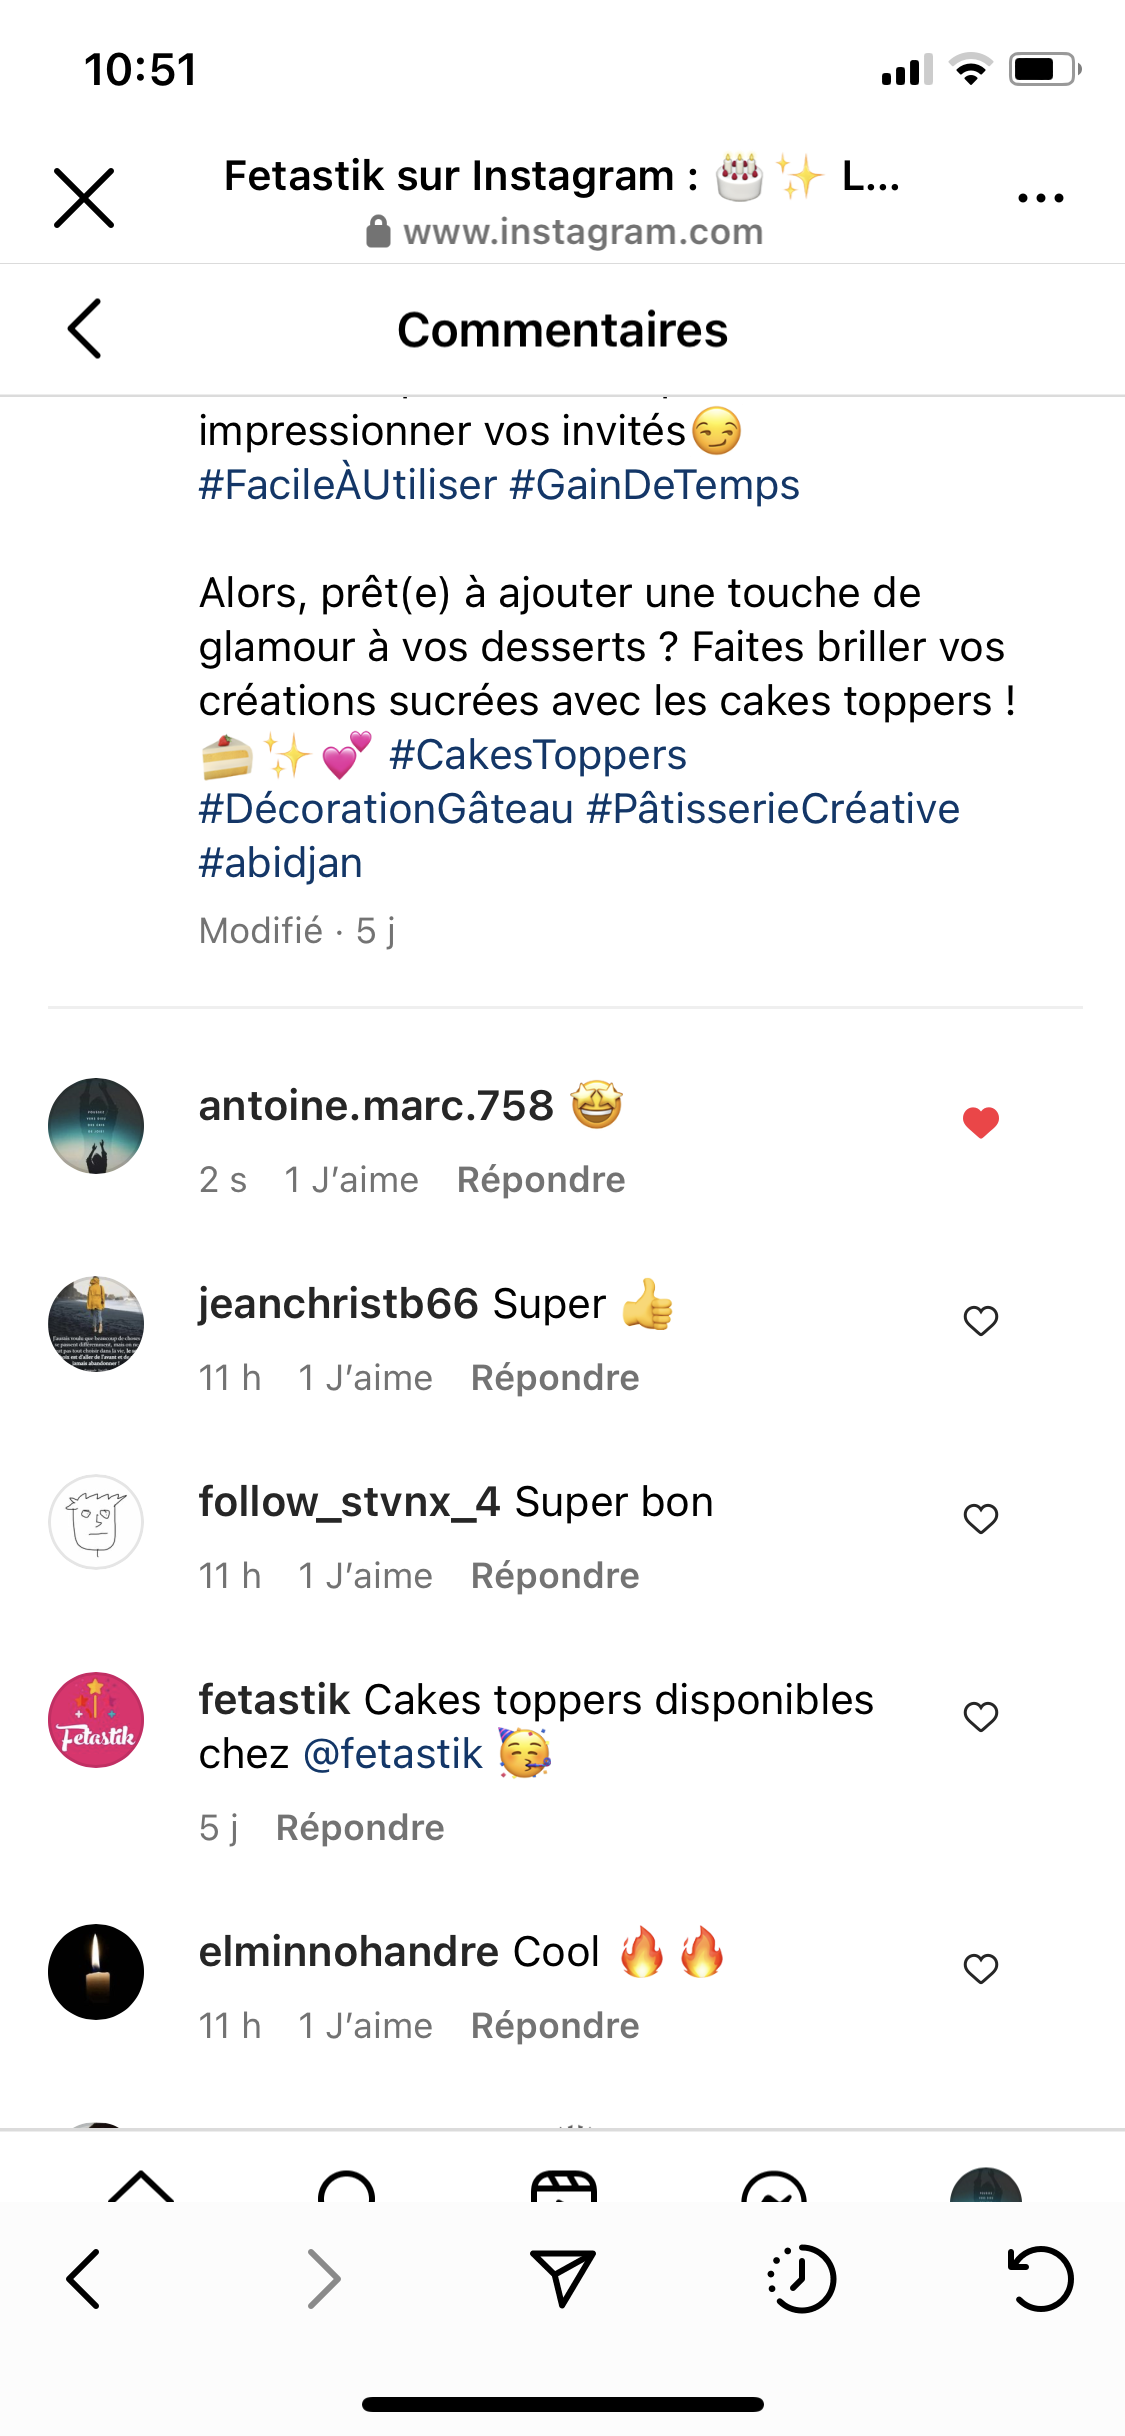Screen dimensions: 1125x2436
Task: Open elminnohandre's candle avatar
Action: [96, 1971]
